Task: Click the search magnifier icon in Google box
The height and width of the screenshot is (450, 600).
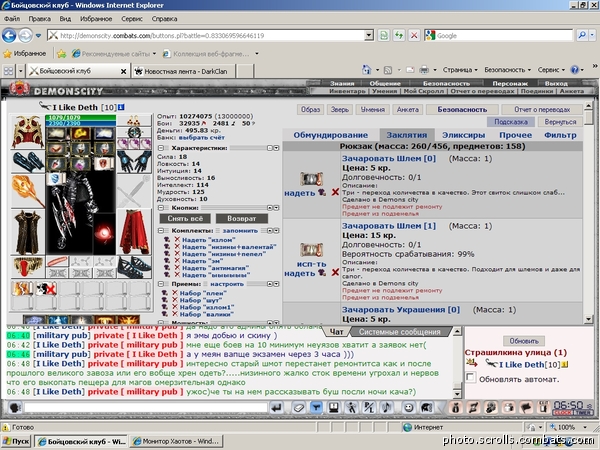Action: [582, 36]
